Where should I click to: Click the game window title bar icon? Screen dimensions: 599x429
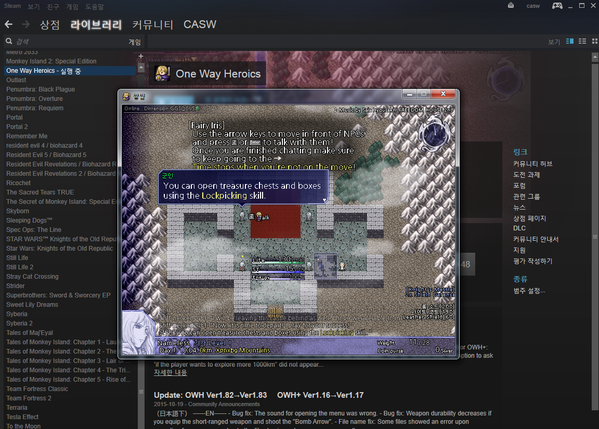point(126,96)
